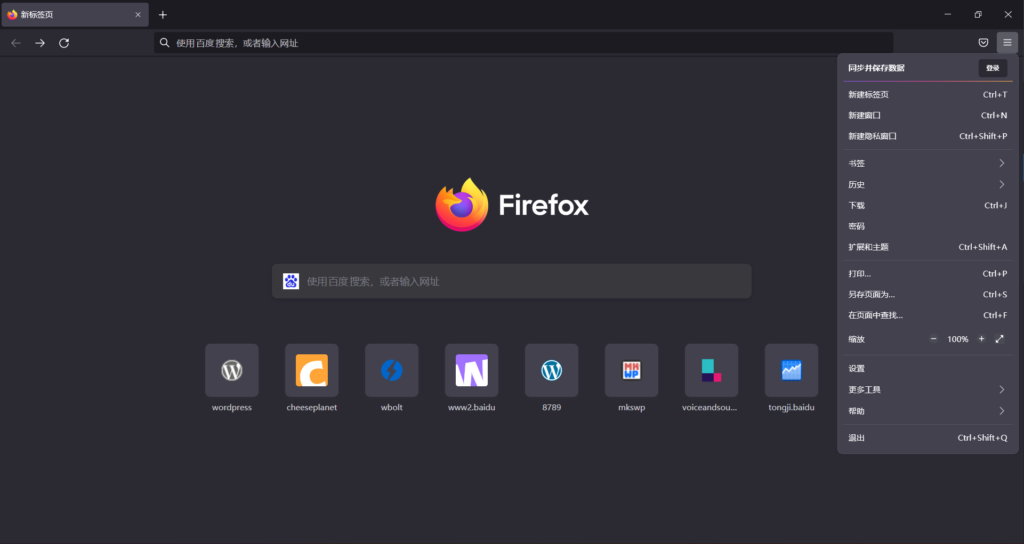Open 下载 from the menu
Image resolution: width=1024 pixels, height=544 pixels.
coord(927,205)
